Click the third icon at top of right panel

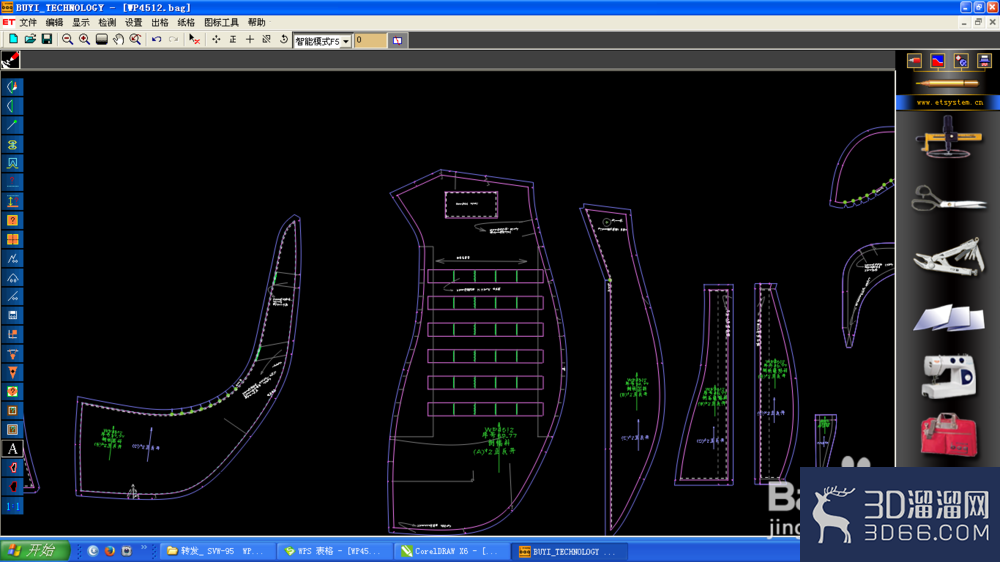click(961, 61)
